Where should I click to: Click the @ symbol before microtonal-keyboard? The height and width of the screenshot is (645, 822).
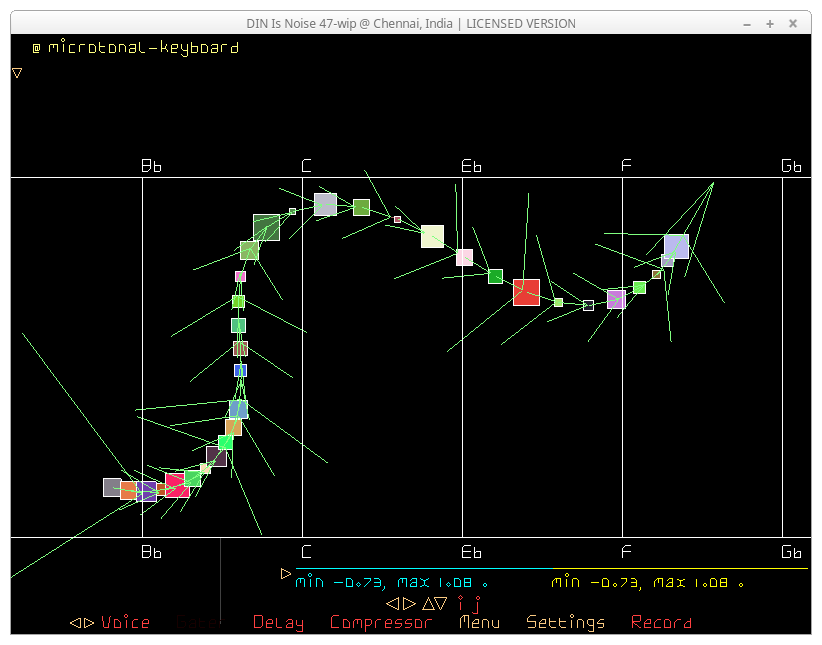click(36, 48)
